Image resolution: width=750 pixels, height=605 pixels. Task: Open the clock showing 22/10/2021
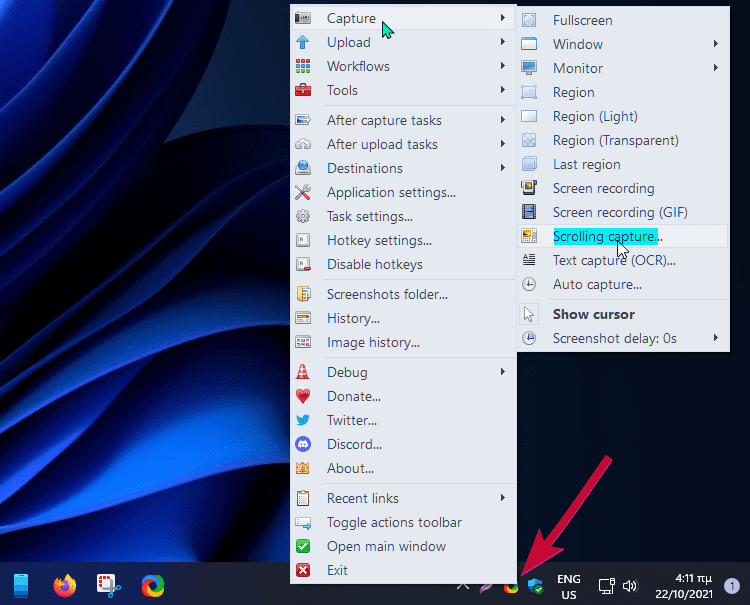click(684, 586)
